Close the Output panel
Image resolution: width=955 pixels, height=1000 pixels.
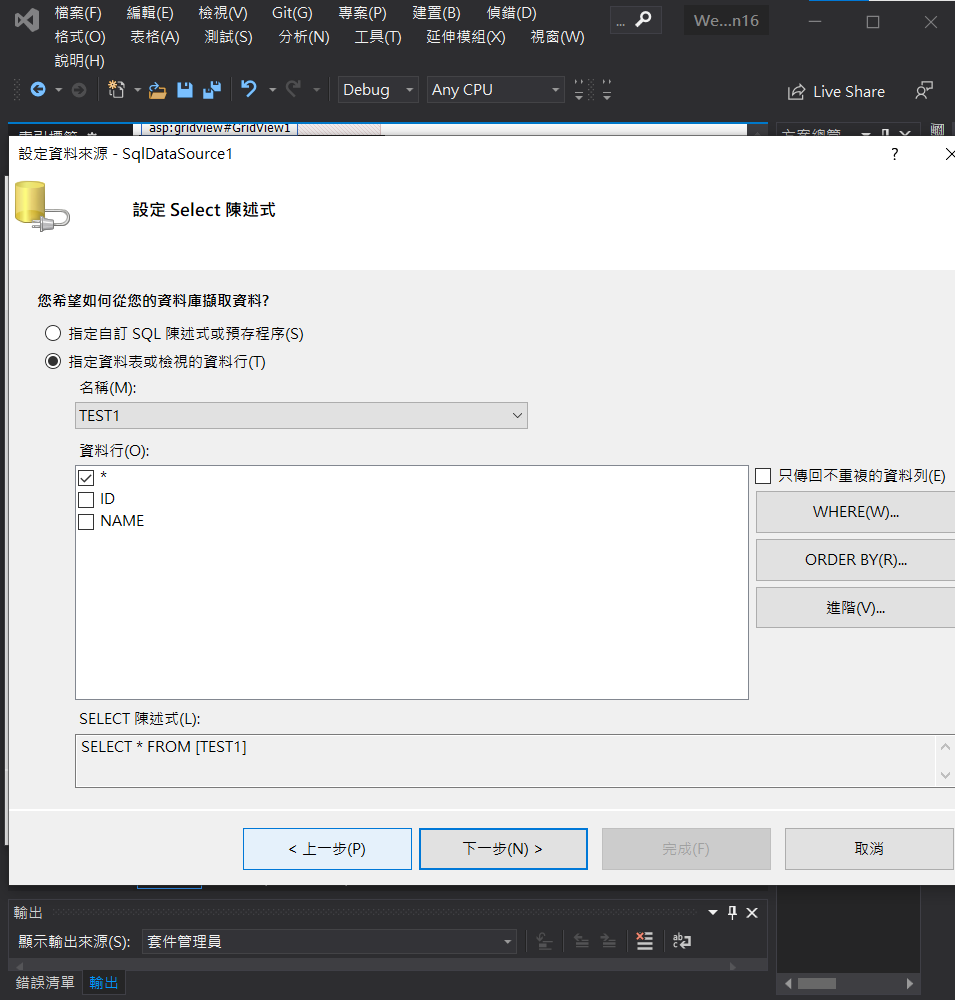click(752, 913)
